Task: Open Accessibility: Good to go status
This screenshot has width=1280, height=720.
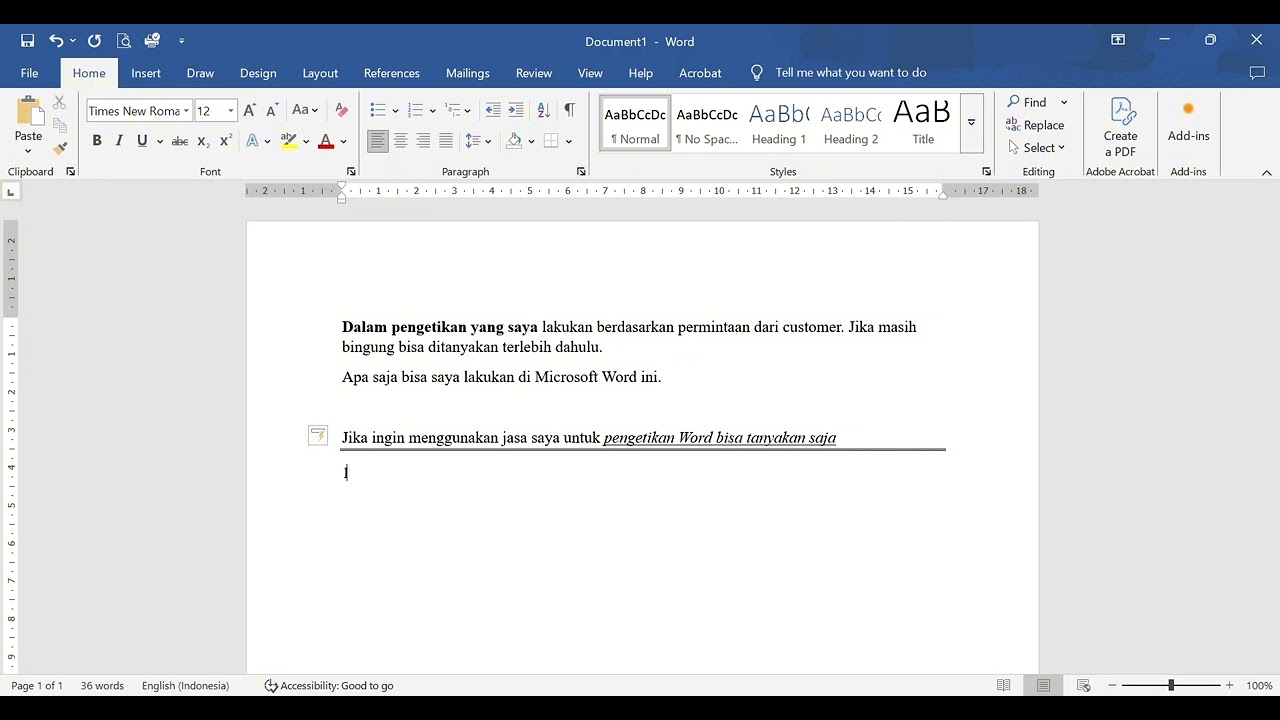Action: pos(329,686)
